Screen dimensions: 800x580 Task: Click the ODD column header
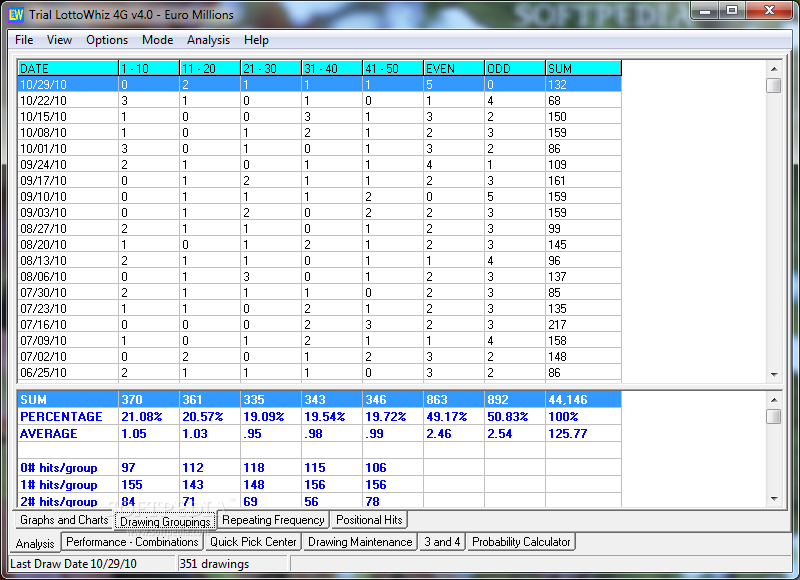[515, 68]
